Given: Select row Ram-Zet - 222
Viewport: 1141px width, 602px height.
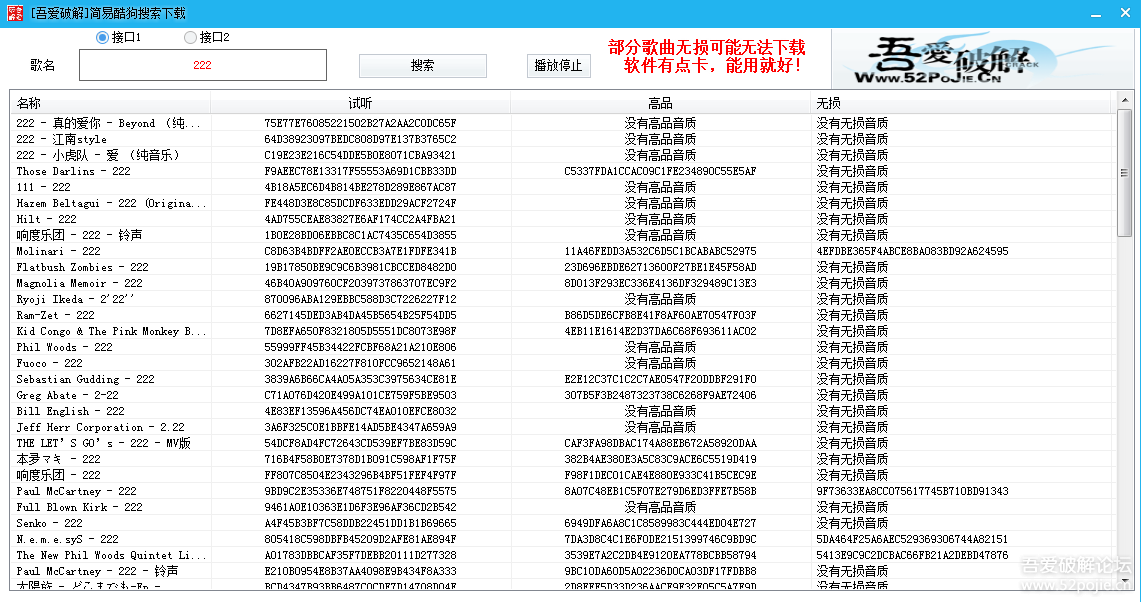Looking at the screenshot, I should click(560, 315).
